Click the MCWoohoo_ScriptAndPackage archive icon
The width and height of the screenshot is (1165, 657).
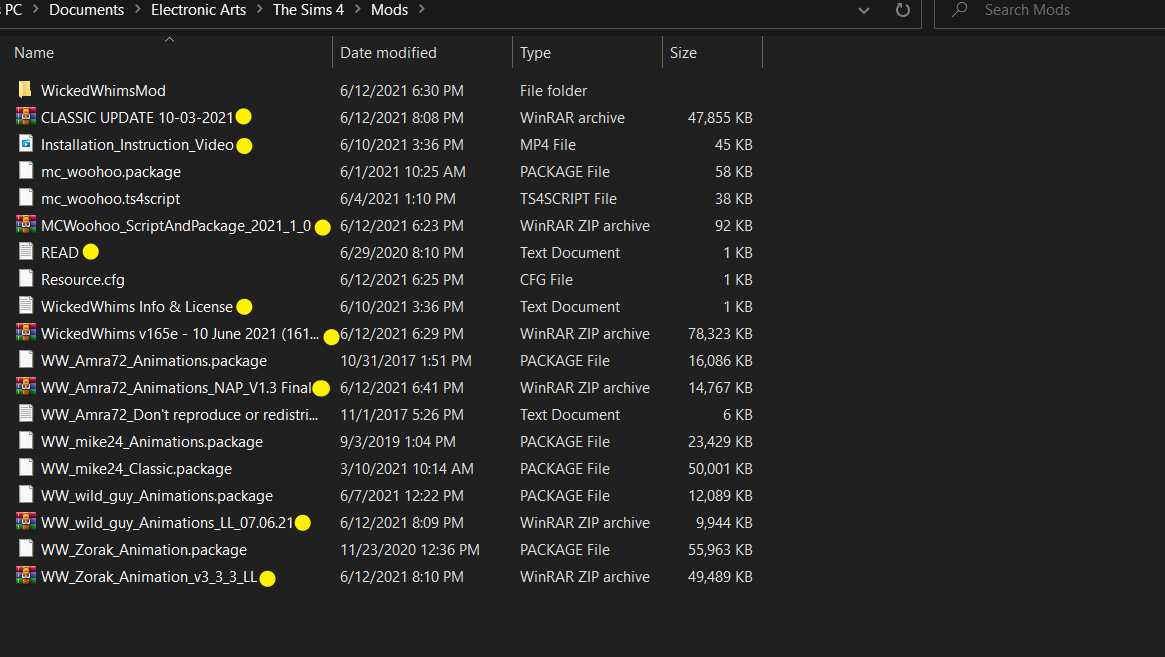click(x=25, y=224)
